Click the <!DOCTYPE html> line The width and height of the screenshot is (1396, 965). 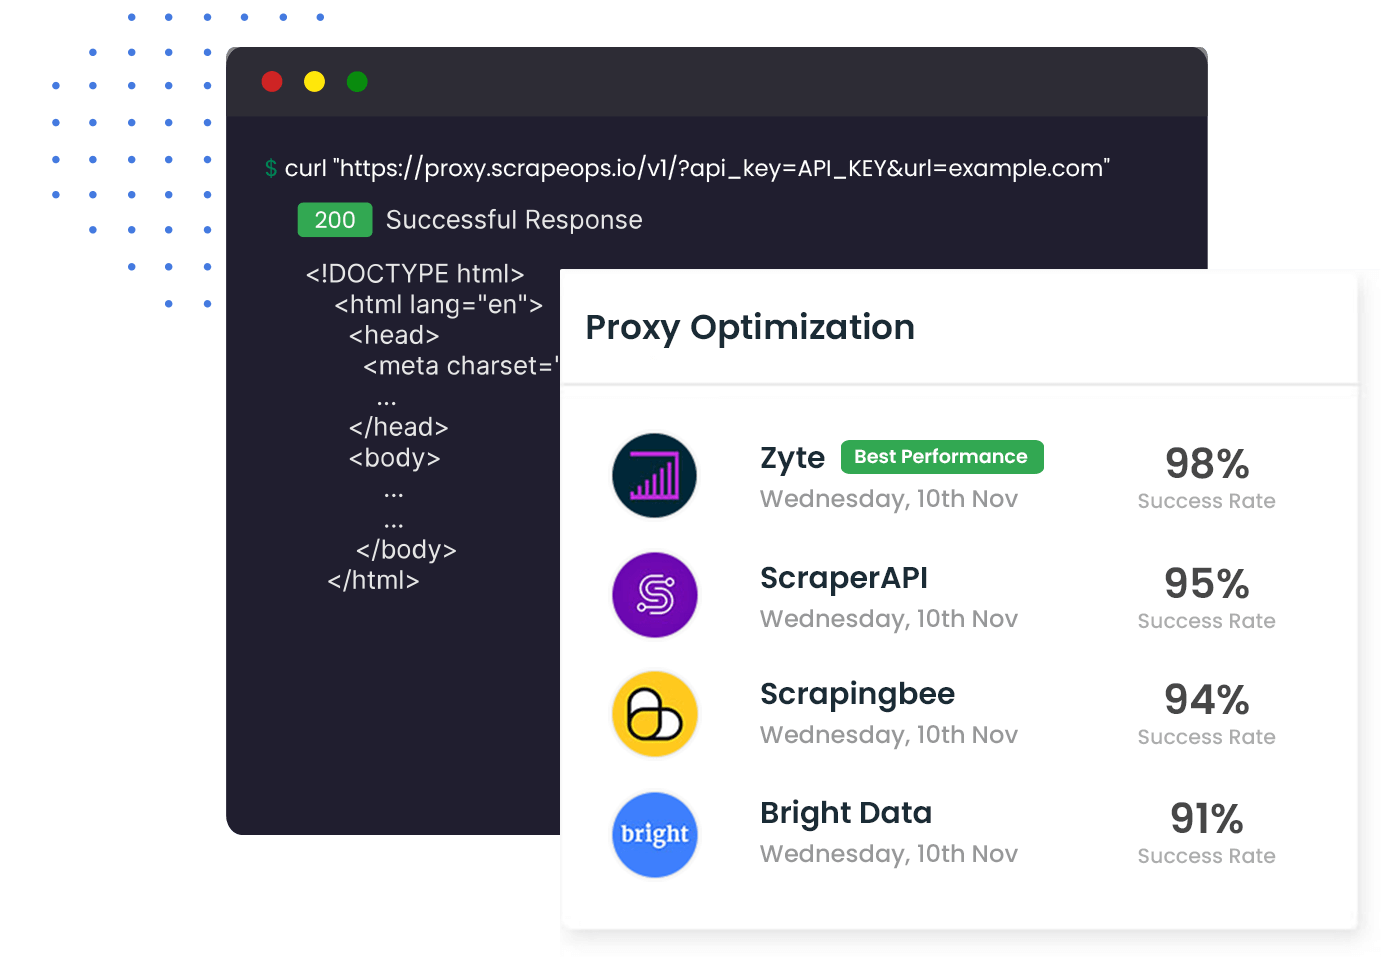coord(415,274)
